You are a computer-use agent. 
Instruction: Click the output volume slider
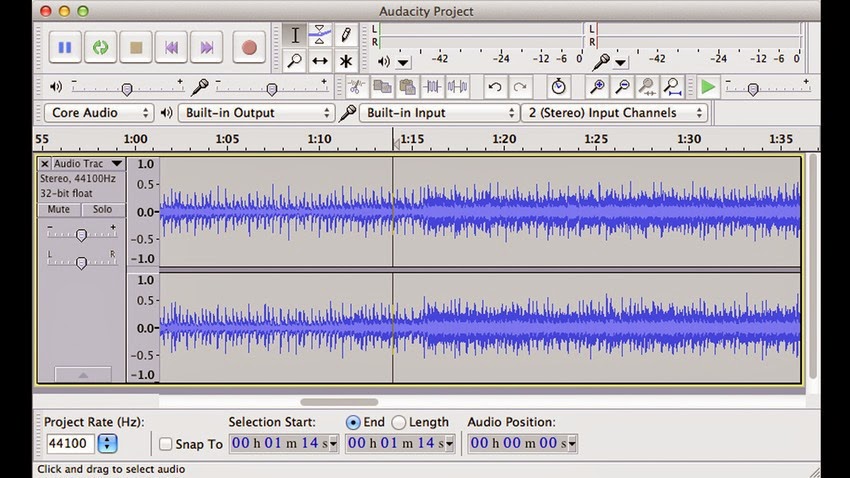click(x=127, y=89)
